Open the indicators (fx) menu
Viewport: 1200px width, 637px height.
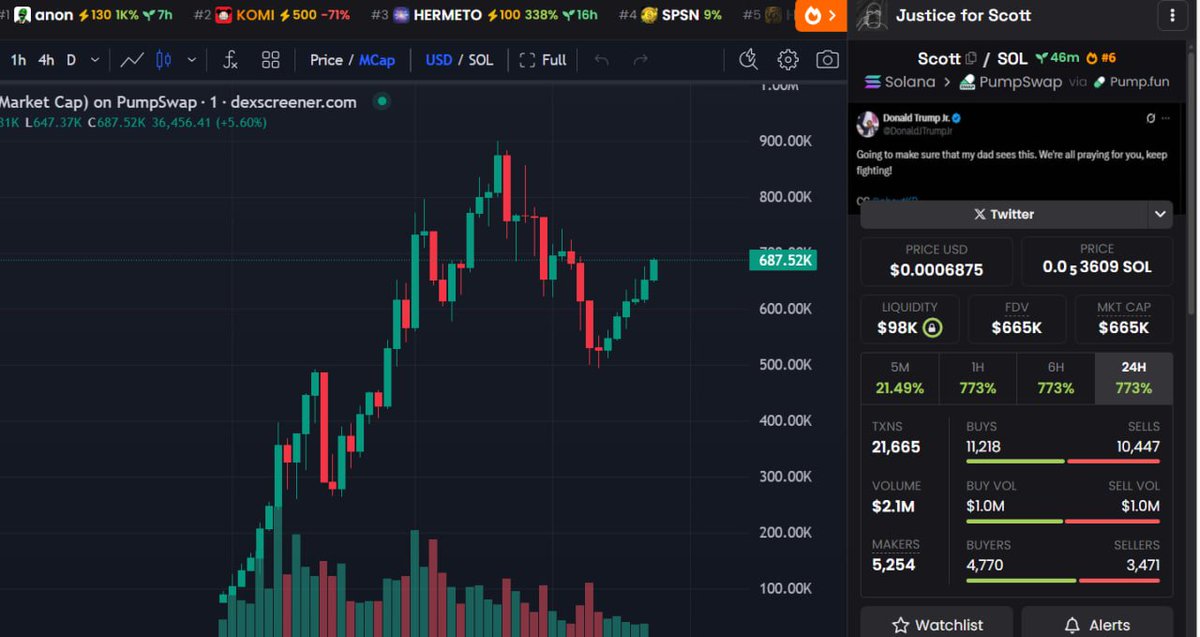tap(230, 60)
